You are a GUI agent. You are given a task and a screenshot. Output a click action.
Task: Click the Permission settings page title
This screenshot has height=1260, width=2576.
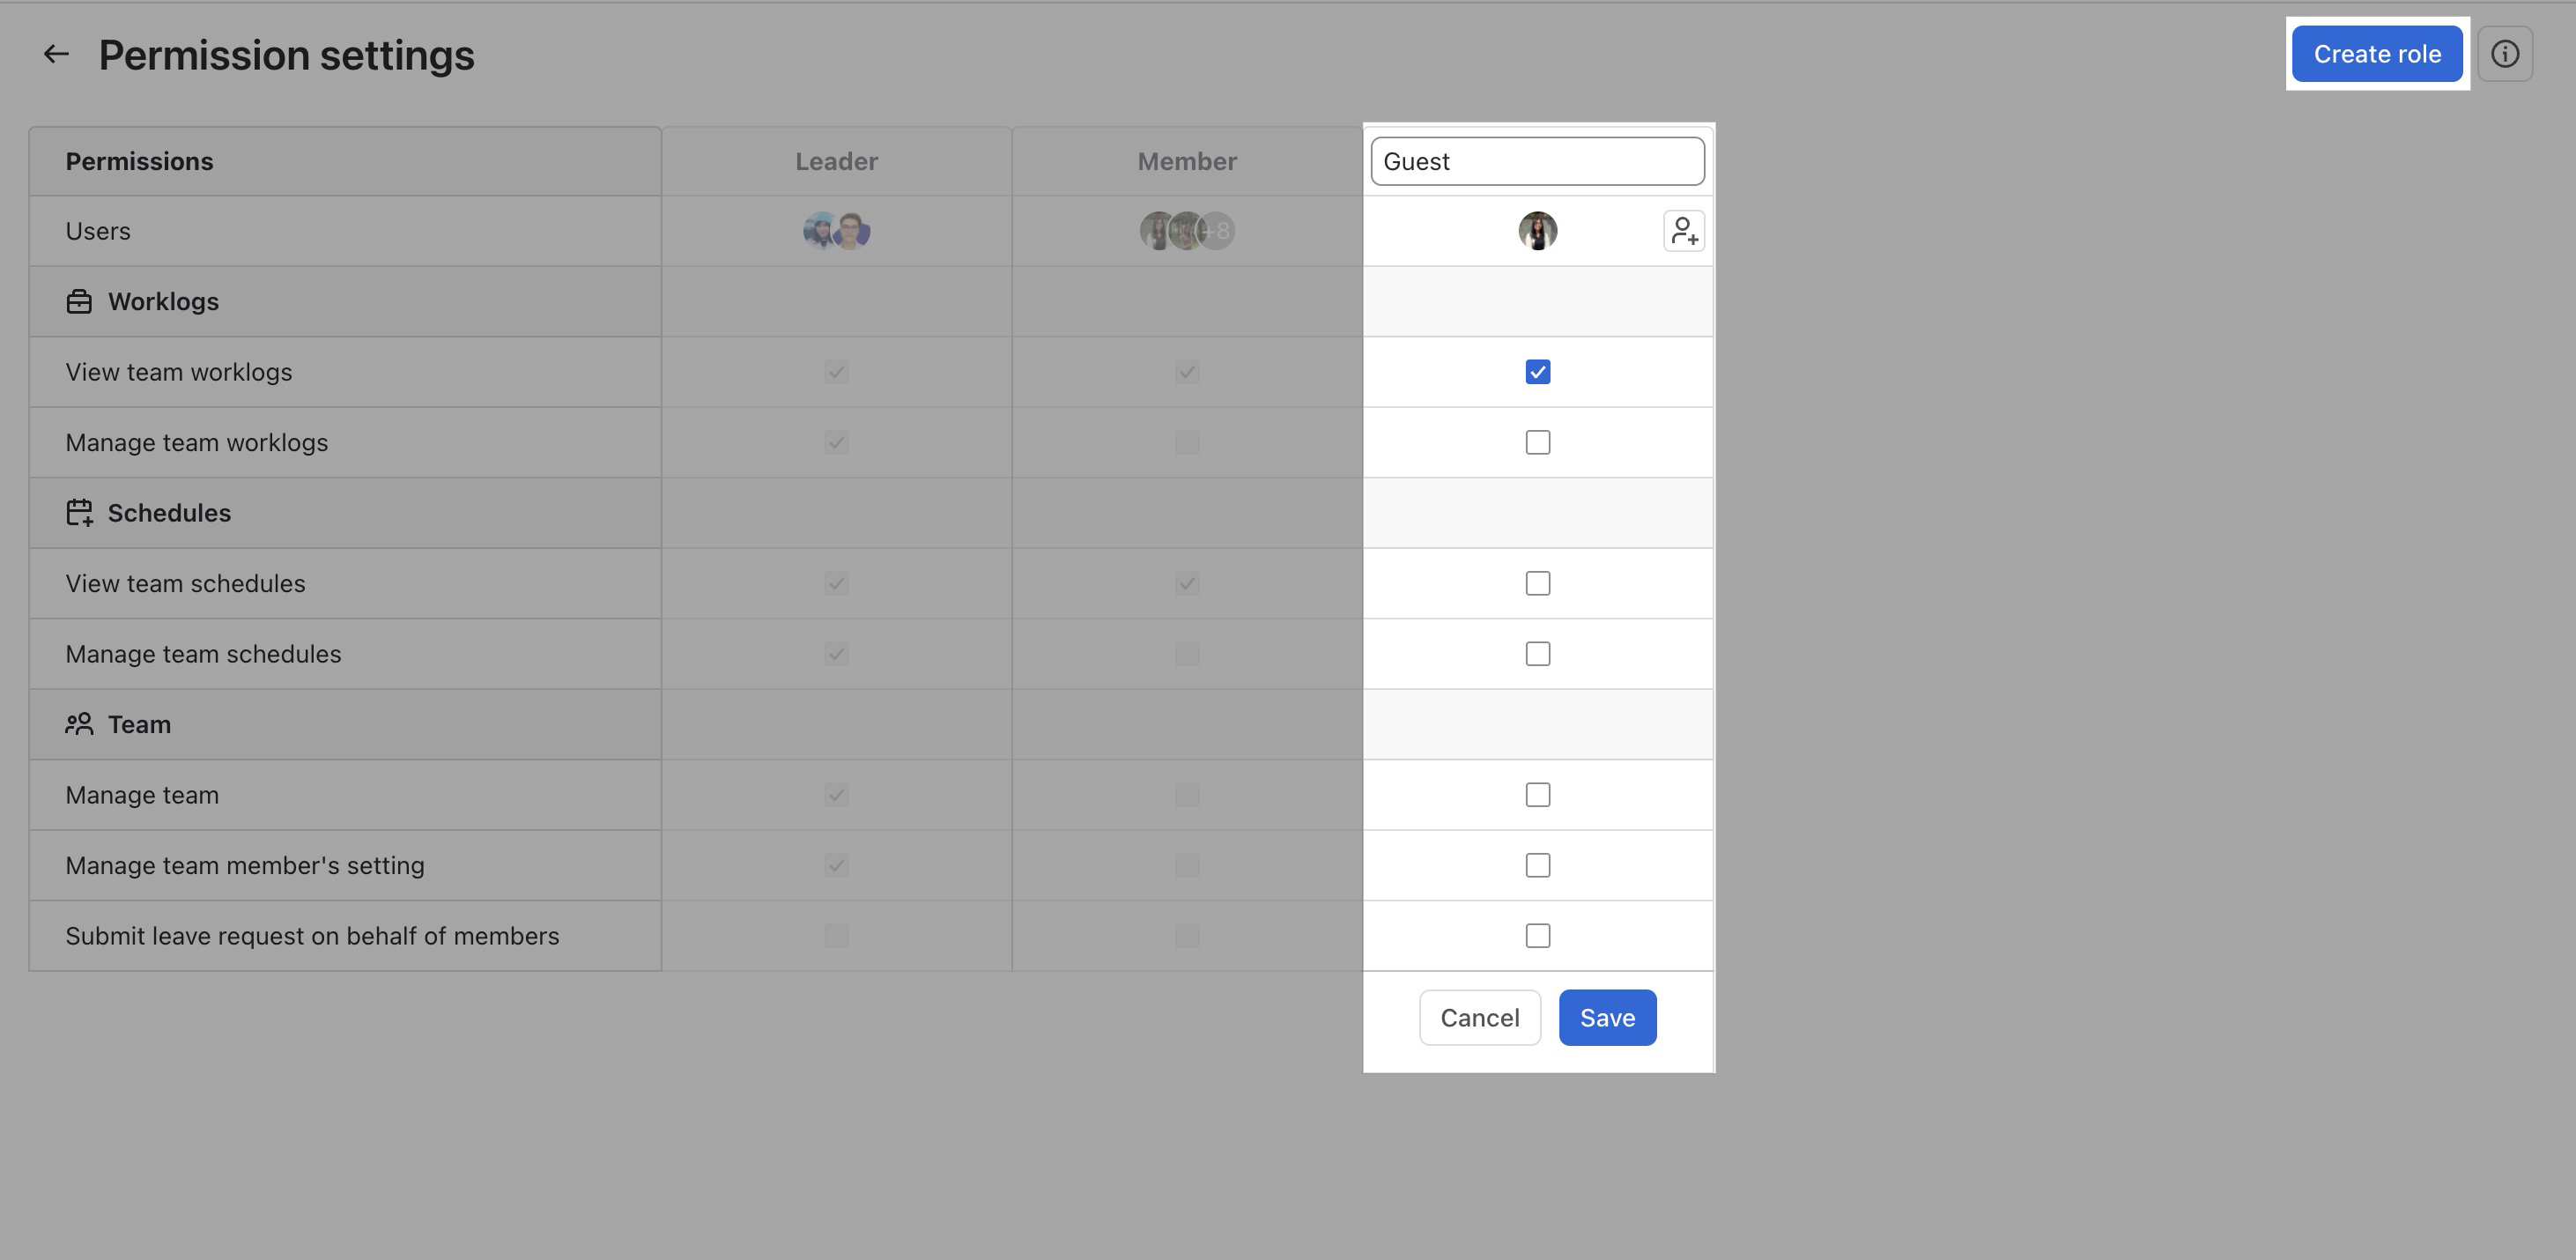286,55
